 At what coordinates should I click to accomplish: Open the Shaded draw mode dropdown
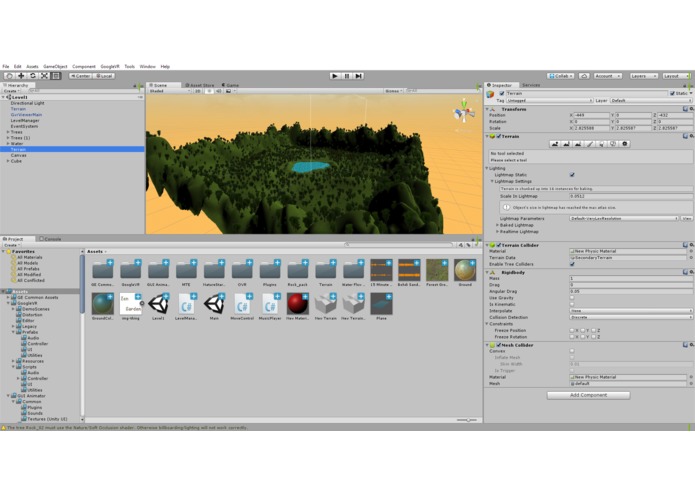169,91
